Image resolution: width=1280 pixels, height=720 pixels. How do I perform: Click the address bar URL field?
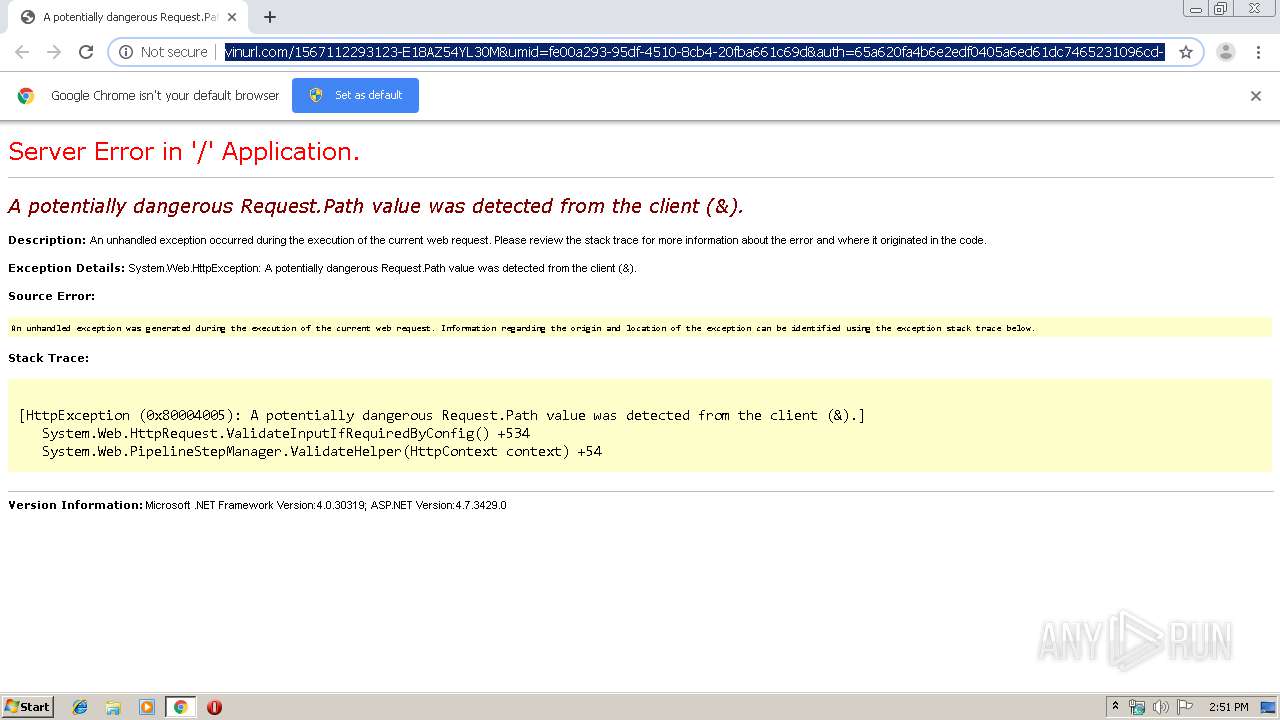tap(694, 52)
